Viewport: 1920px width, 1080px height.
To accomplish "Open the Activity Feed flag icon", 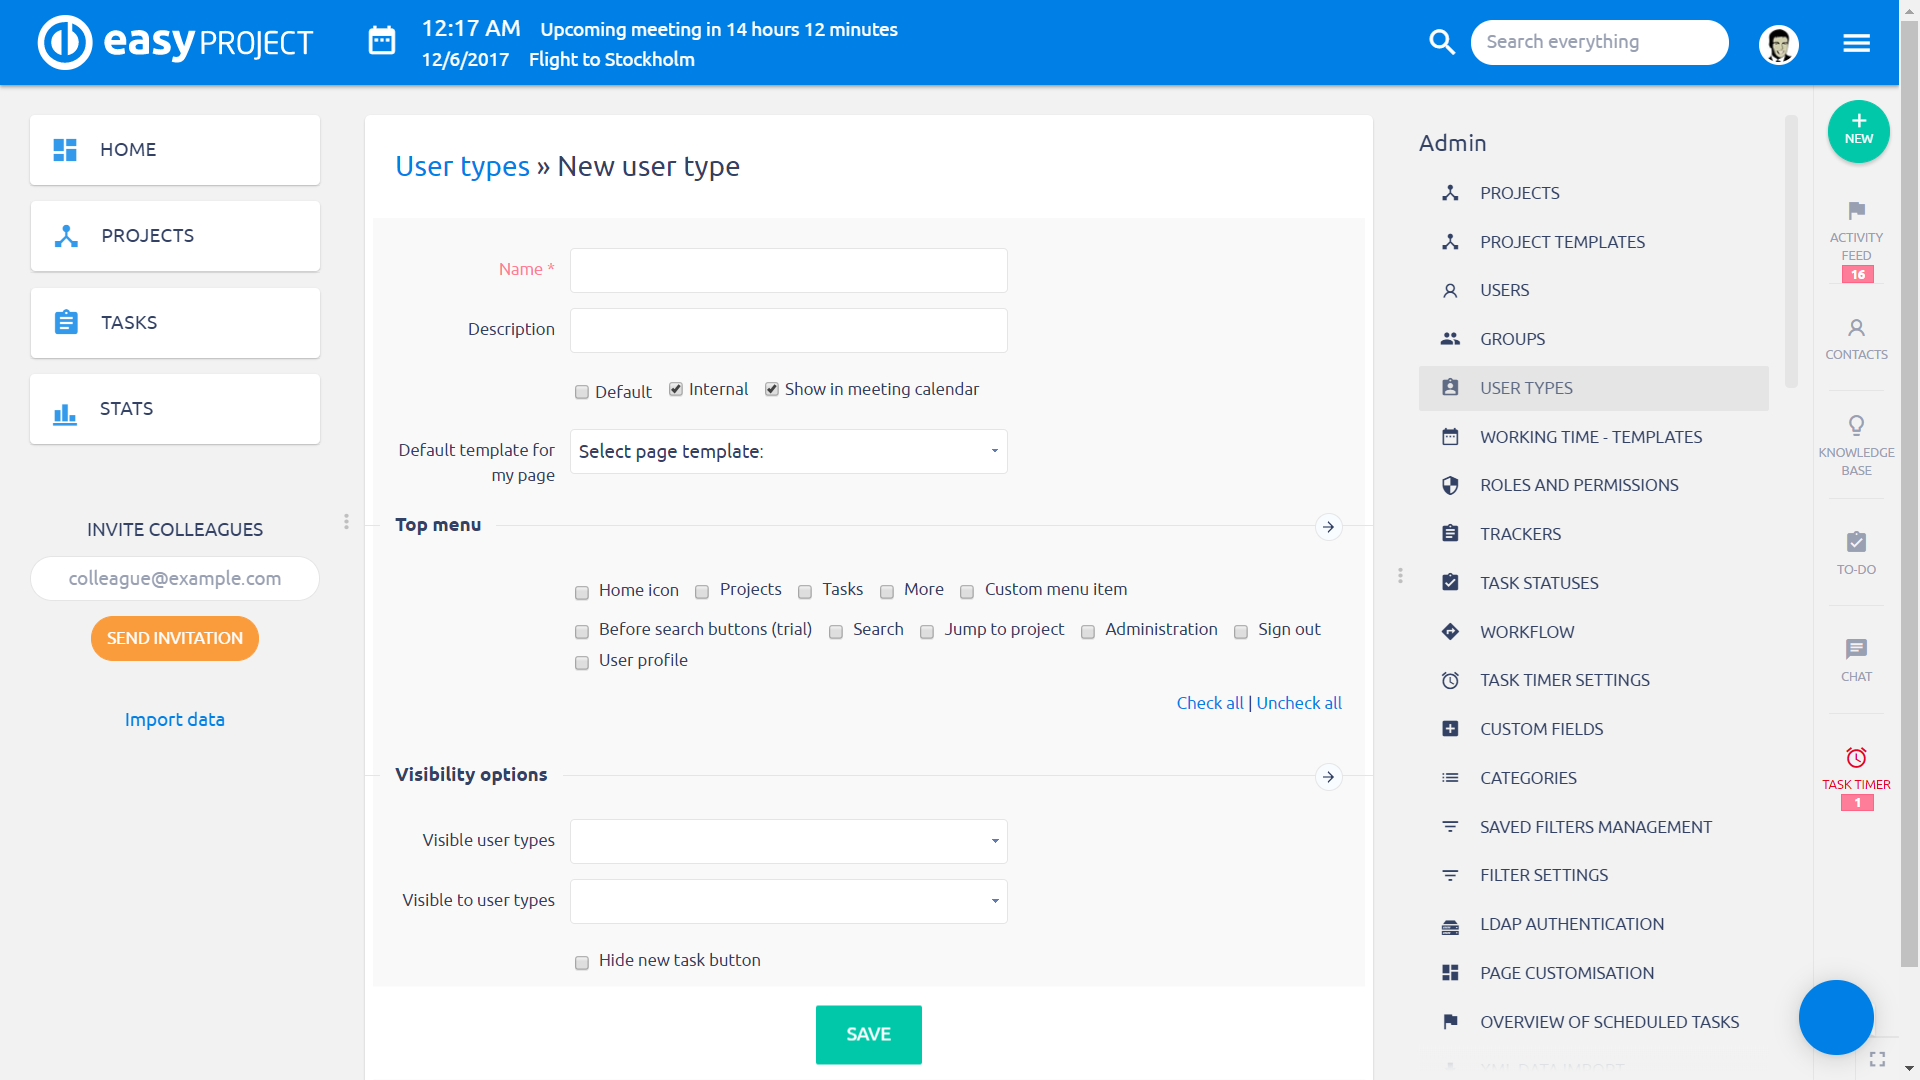I will point(1856,210).
